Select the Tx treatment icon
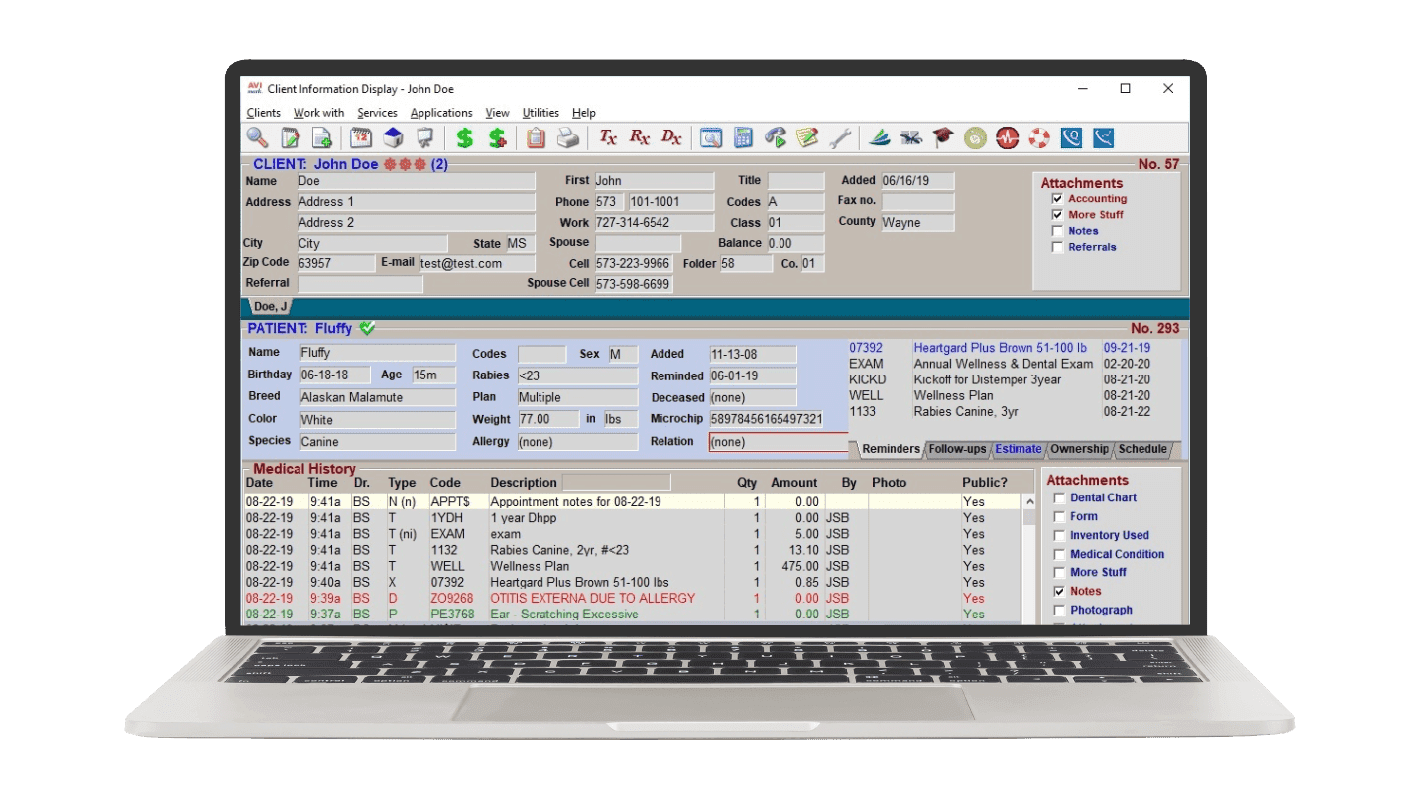The width and height of the screenshot is (1419, 798). (608, 138)
